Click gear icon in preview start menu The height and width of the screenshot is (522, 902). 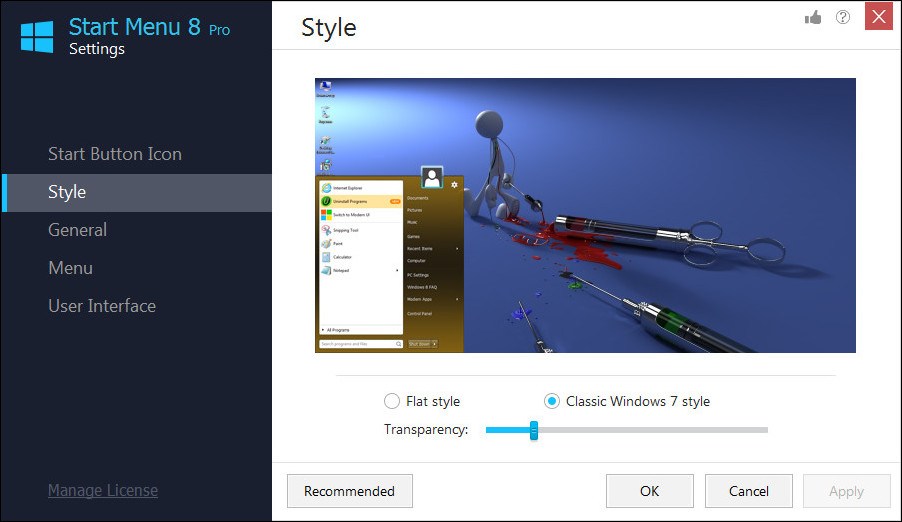tap(454, 185)
